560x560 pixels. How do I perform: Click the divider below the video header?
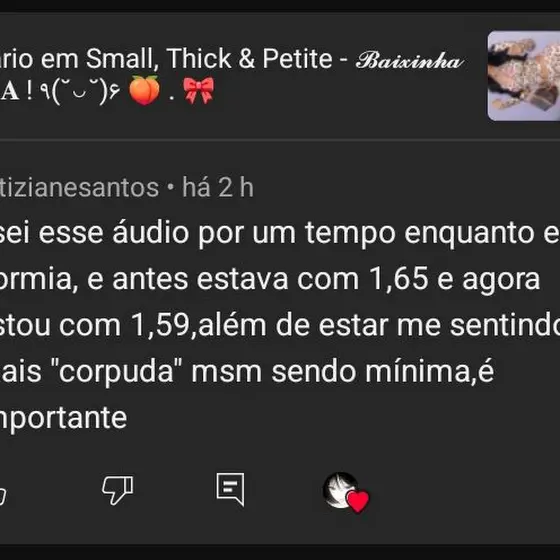point(280,140)
